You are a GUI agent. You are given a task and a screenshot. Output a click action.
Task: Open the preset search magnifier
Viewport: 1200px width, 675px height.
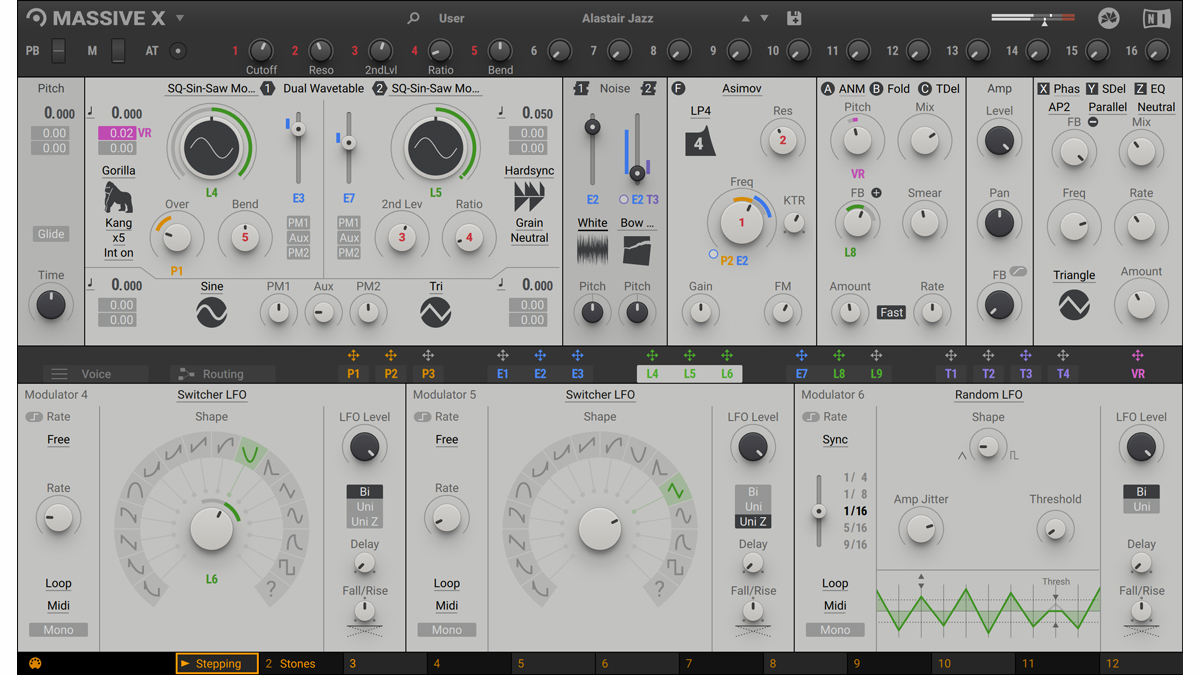pyautogui.click(x=413, y=18)
